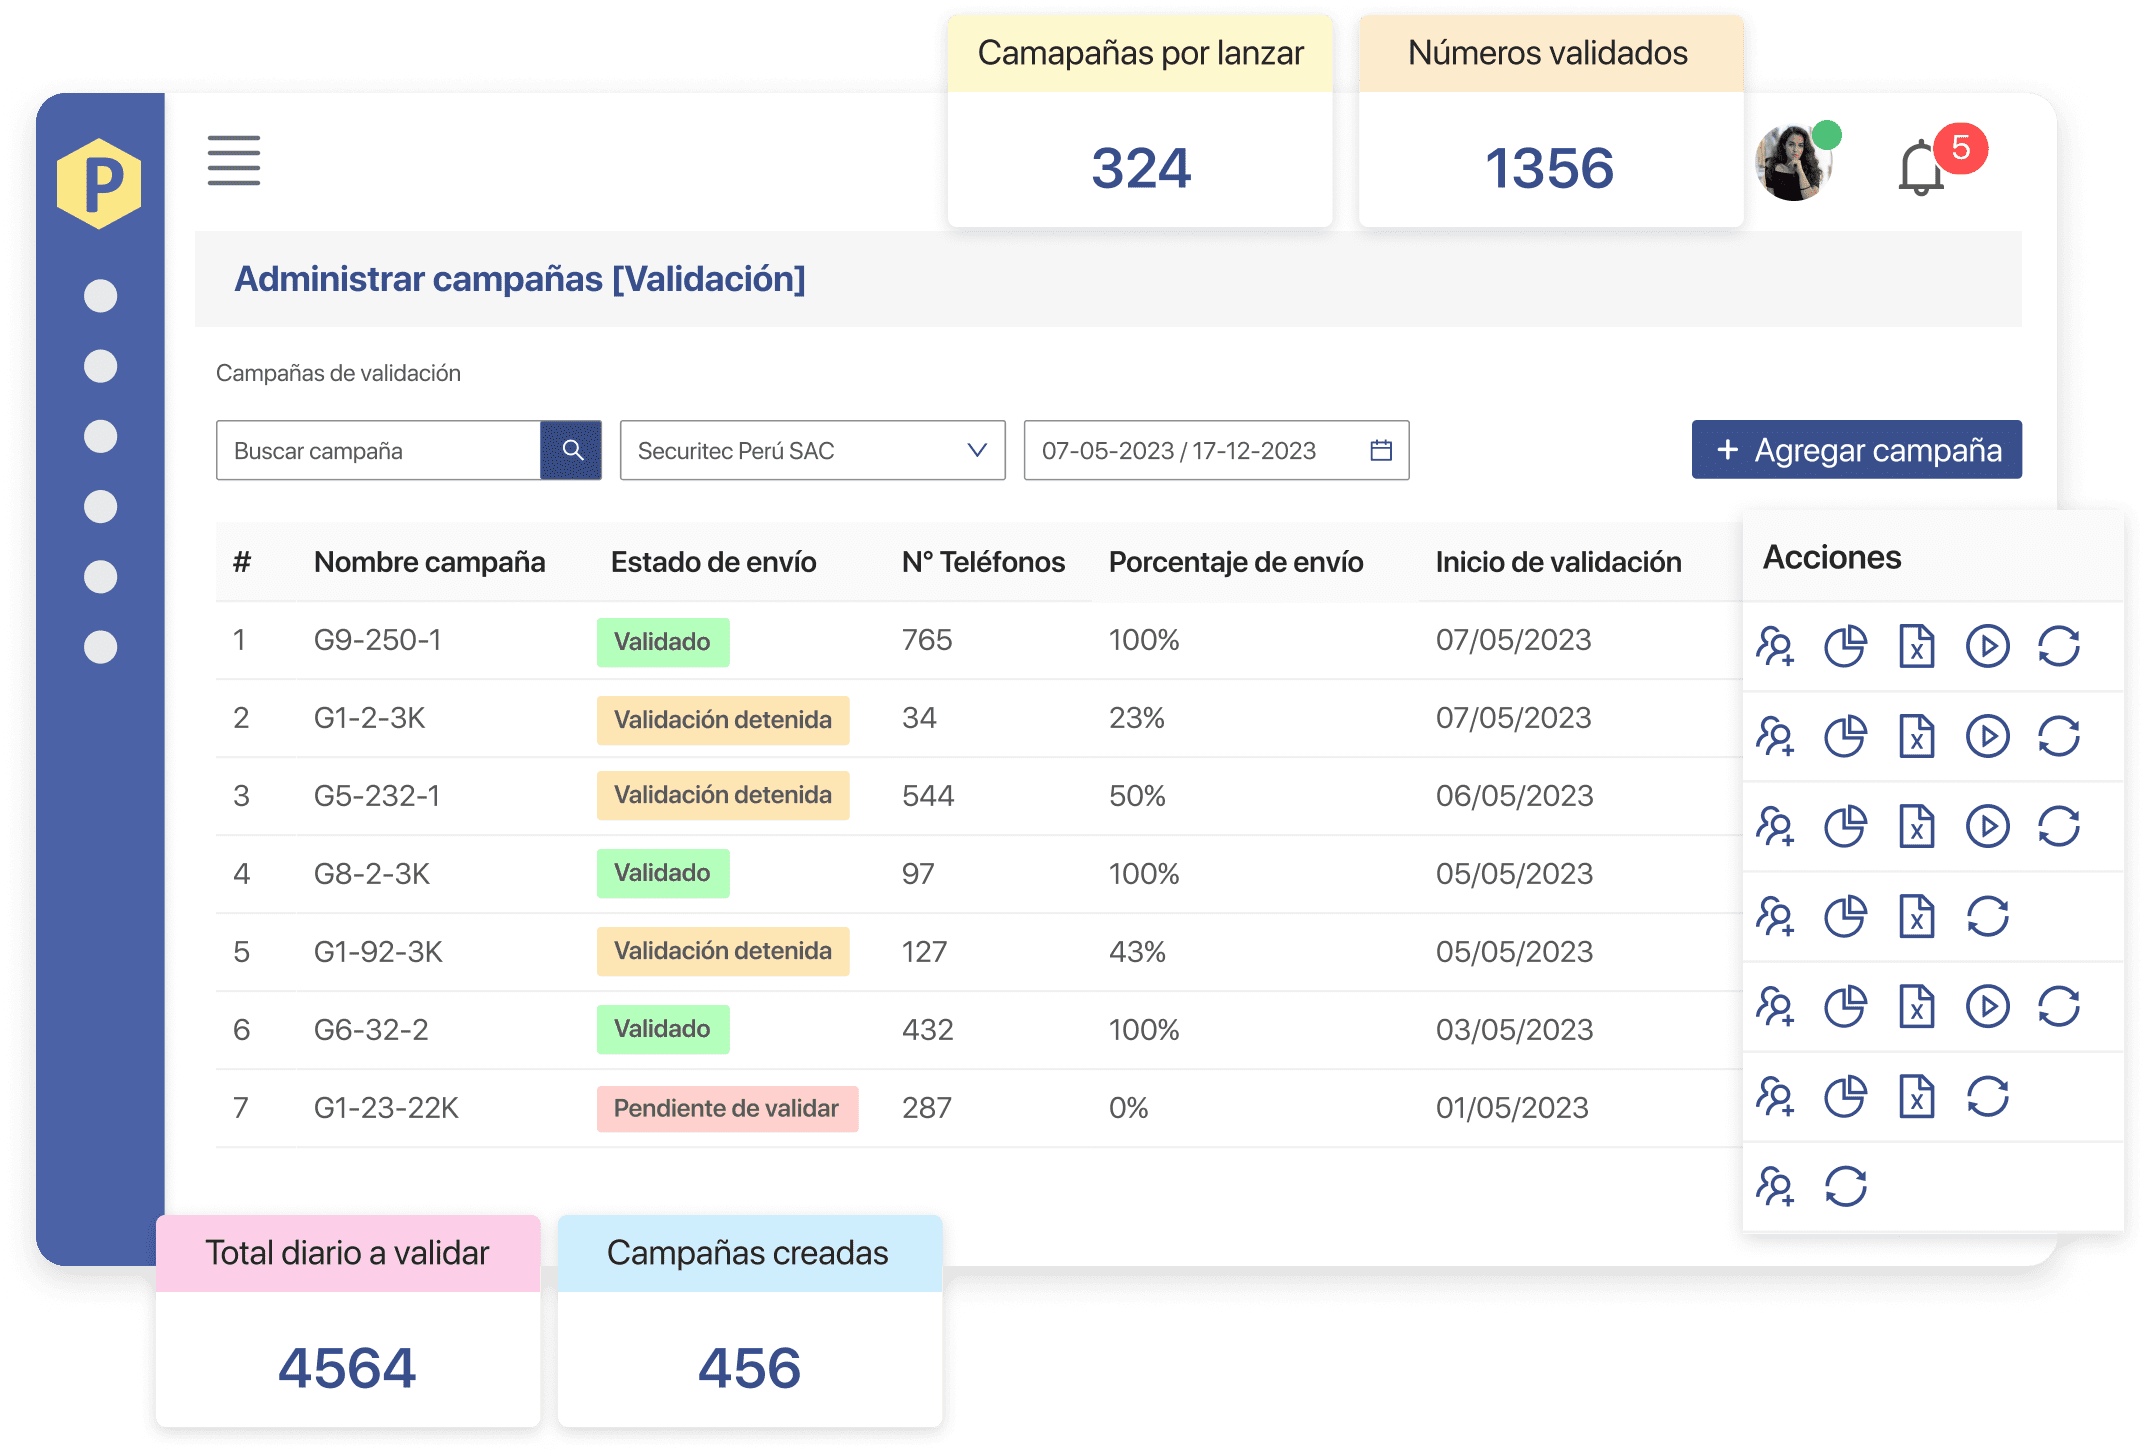Viewport: 2147px width, 1450px height.
Task: Select the first sidebar dot menu item
Action: (x=100, y=296)
